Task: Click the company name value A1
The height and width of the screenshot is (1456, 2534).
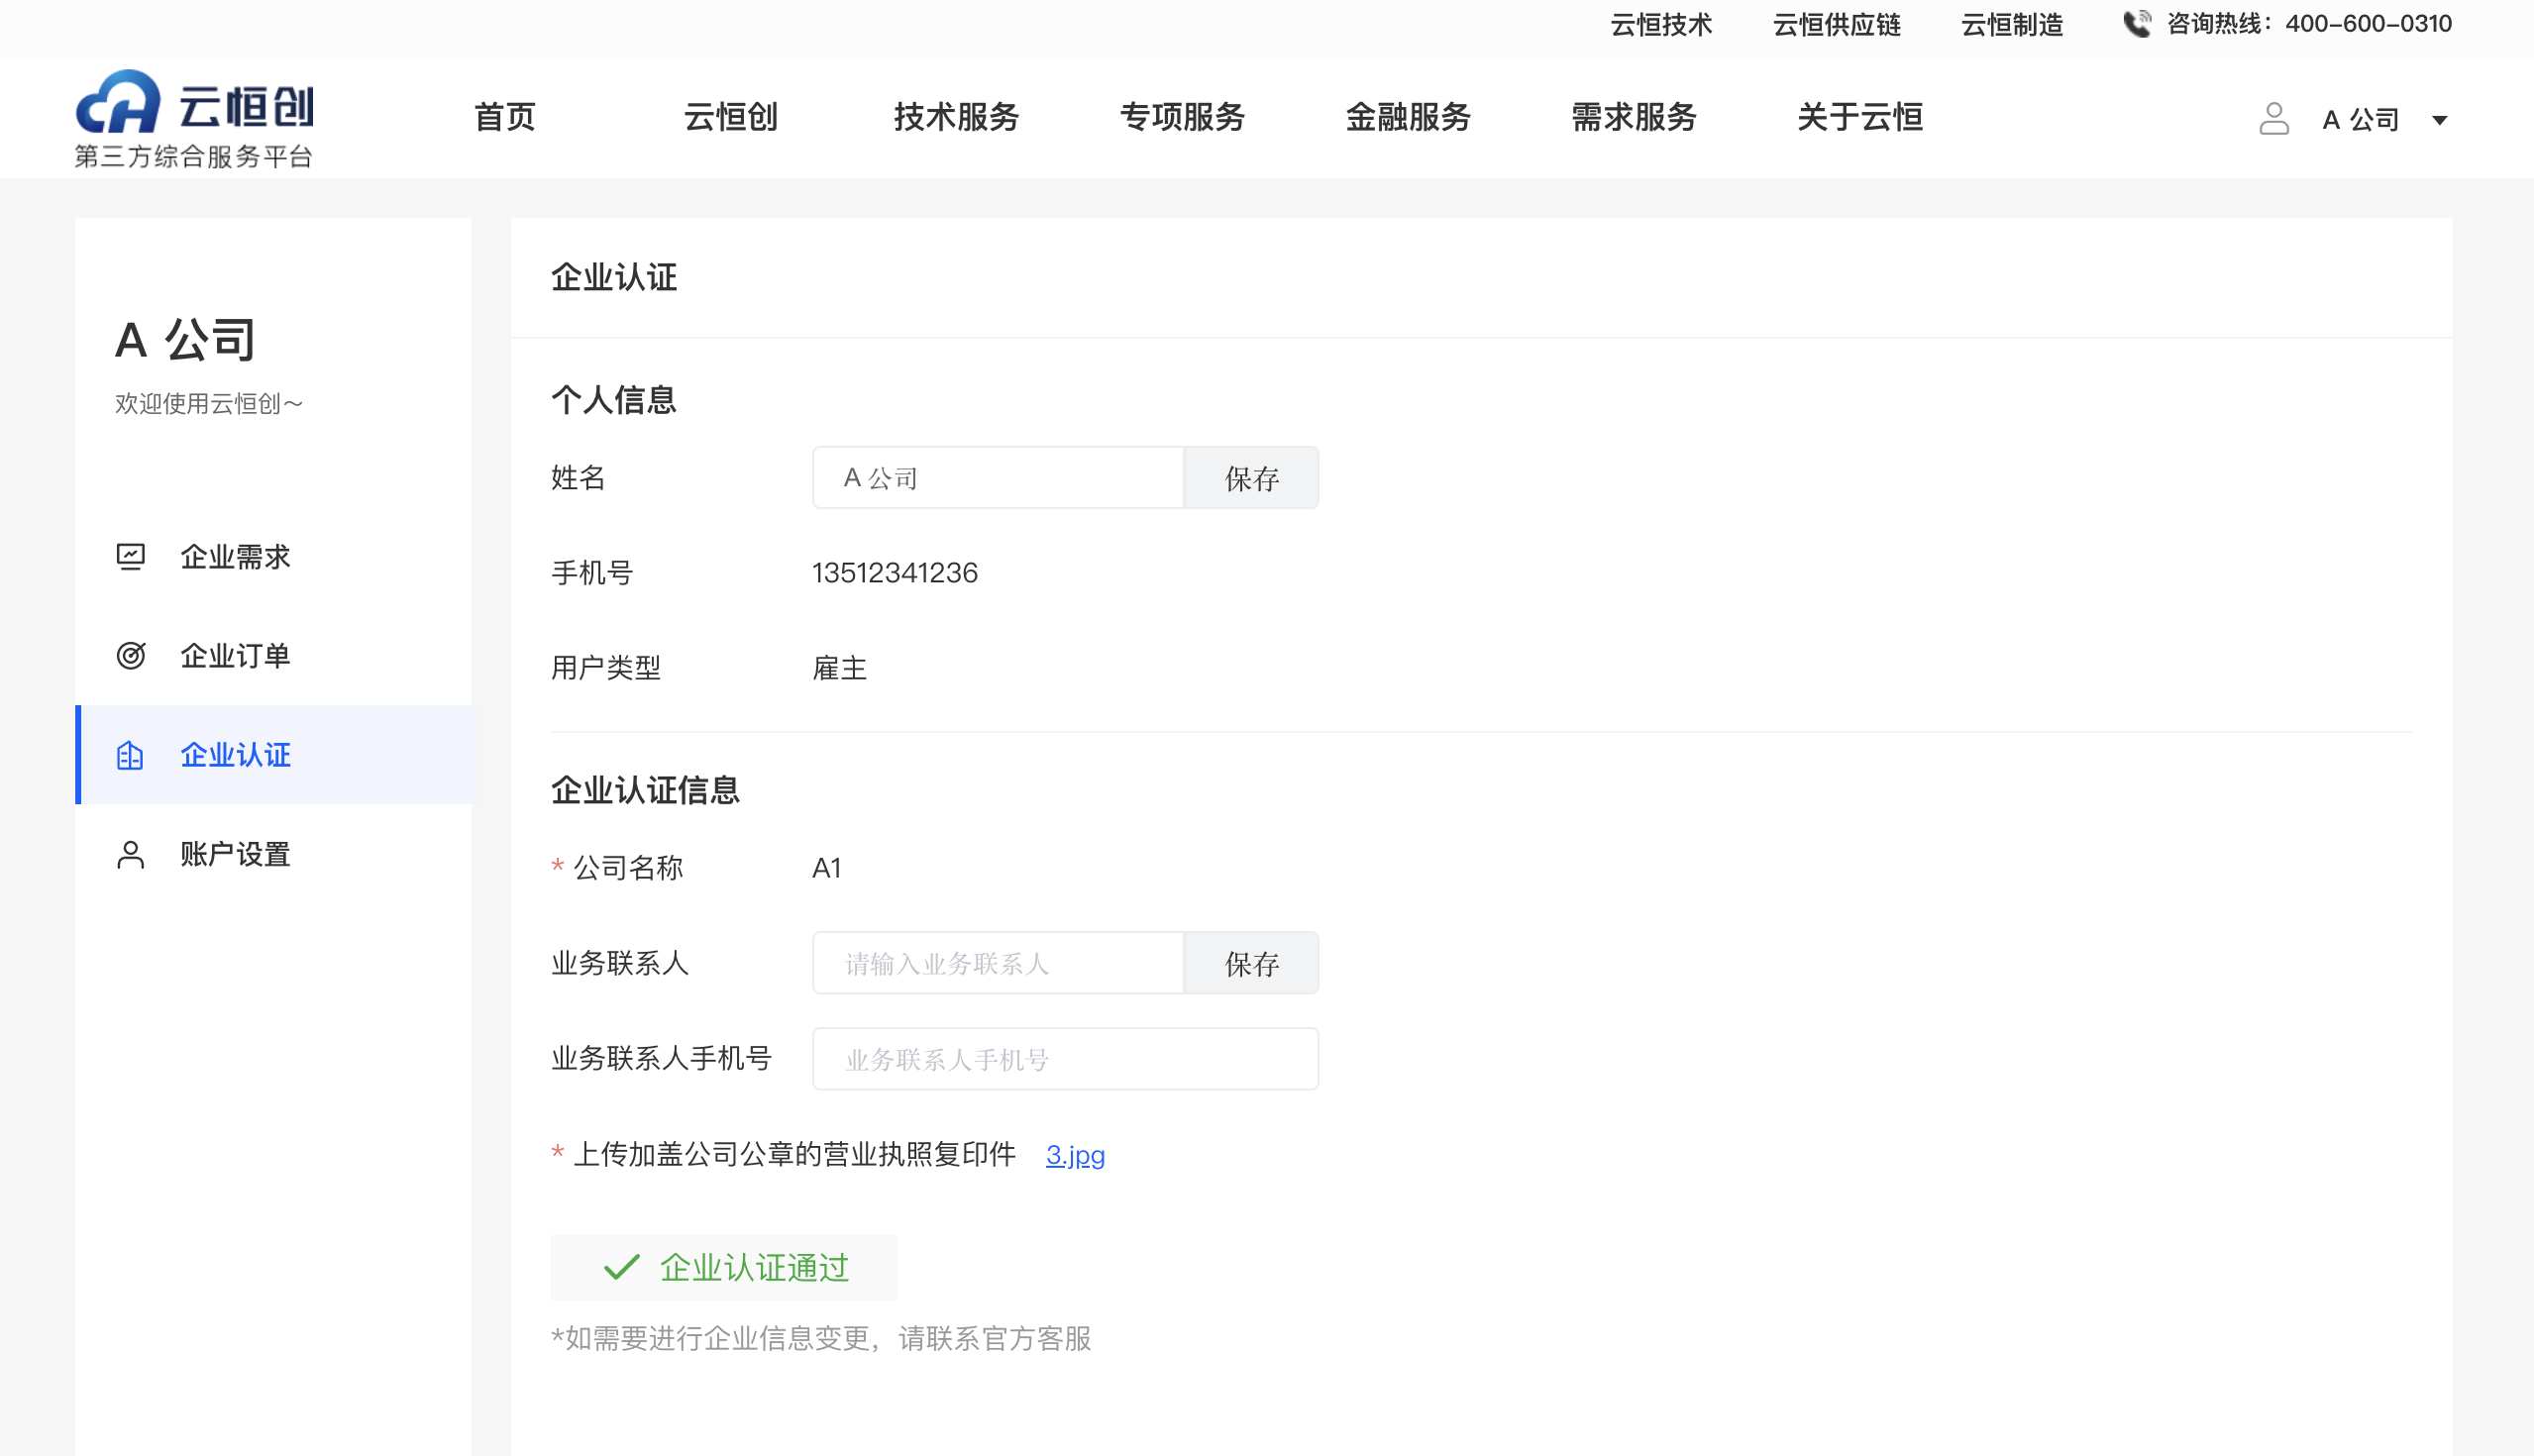Action: point(827,868)
